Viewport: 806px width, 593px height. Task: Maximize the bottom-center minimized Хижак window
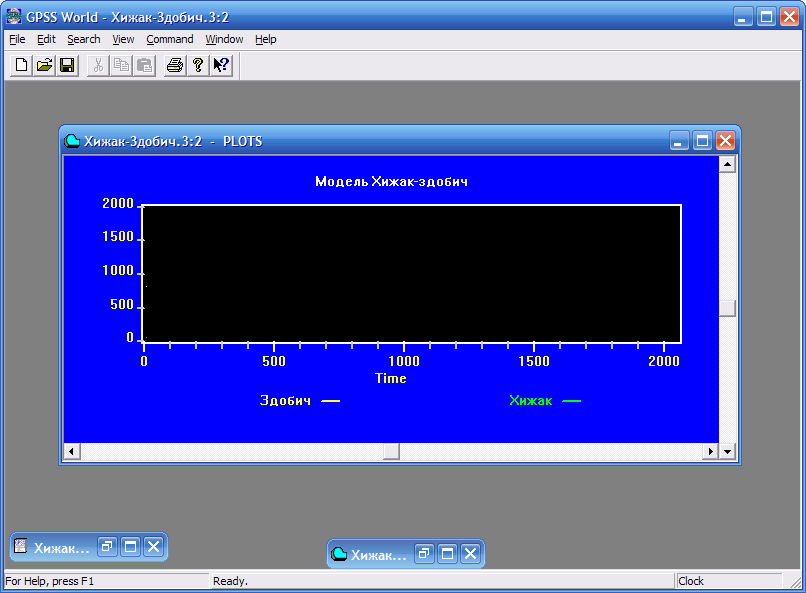tap(448, 553)
